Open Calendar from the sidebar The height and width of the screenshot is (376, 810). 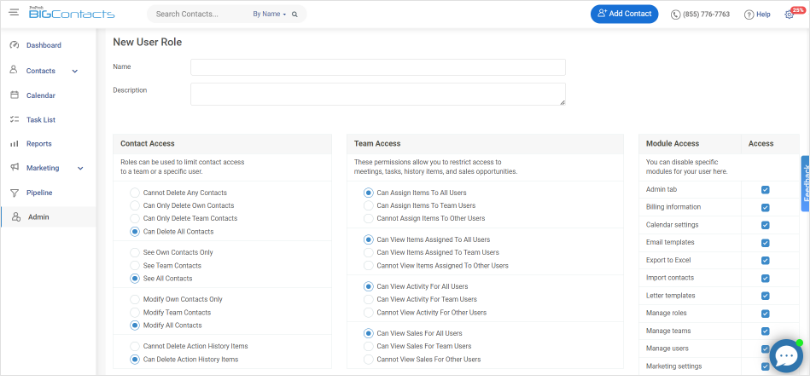[41, 96]
